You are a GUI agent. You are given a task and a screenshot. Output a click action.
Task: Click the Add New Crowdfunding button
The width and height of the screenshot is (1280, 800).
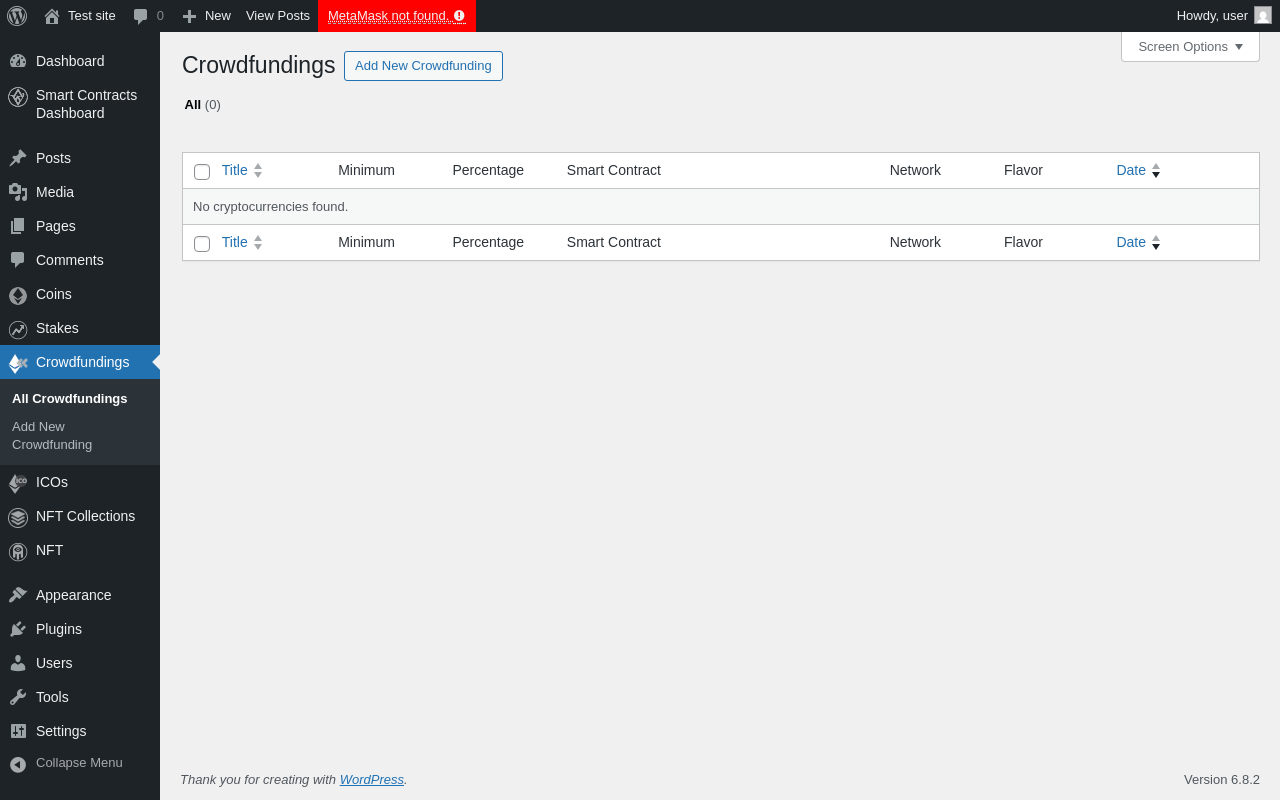tap(423, 66)
